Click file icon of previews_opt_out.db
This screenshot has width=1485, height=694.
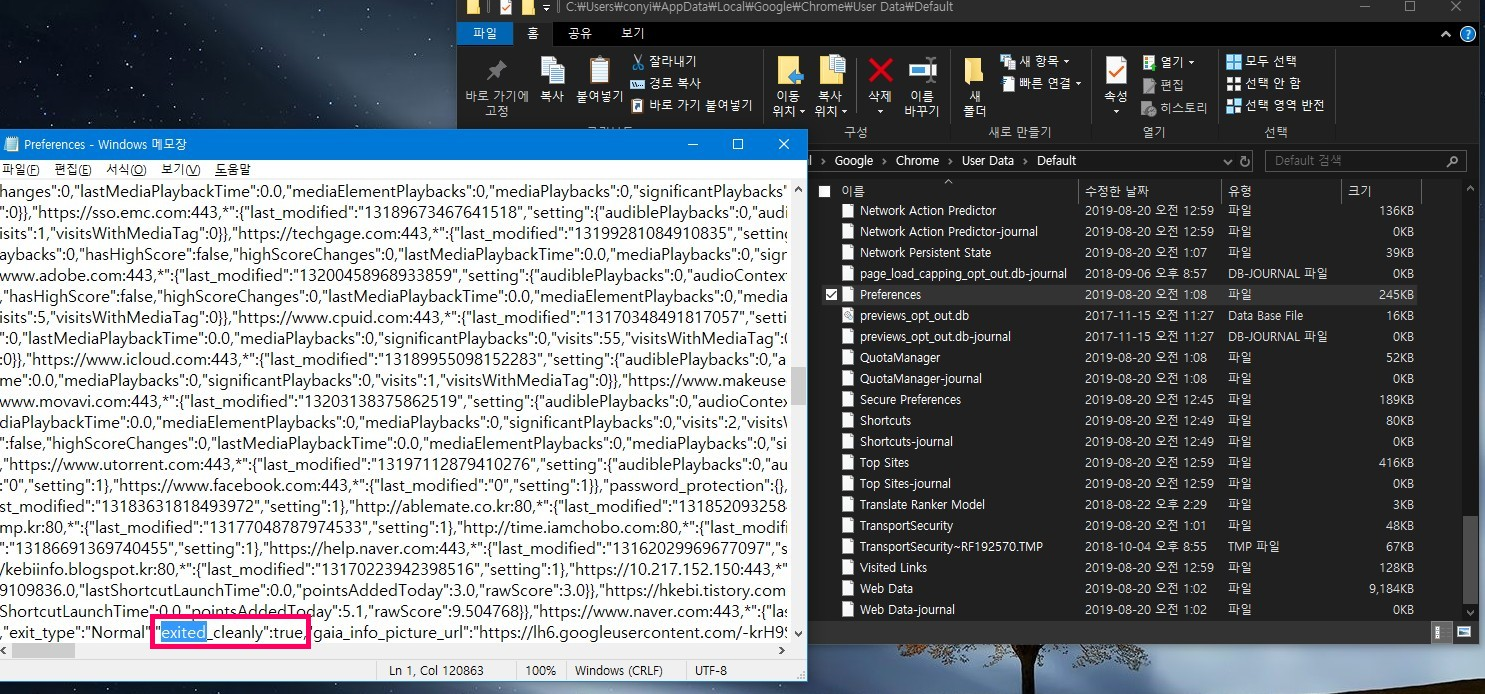849,315
